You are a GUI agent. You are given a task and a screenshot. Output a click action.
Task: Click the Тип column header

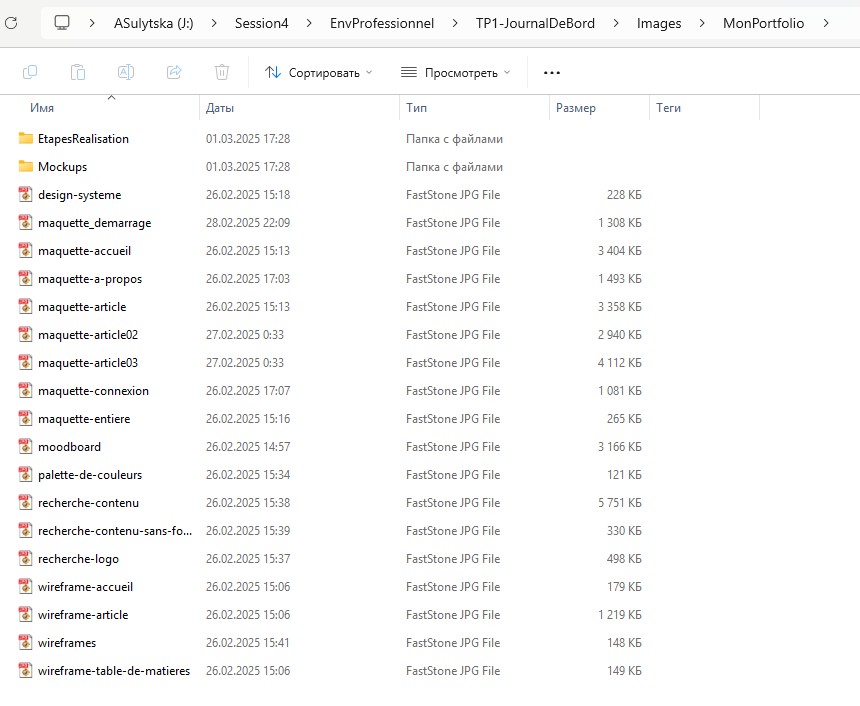[417, 107]
